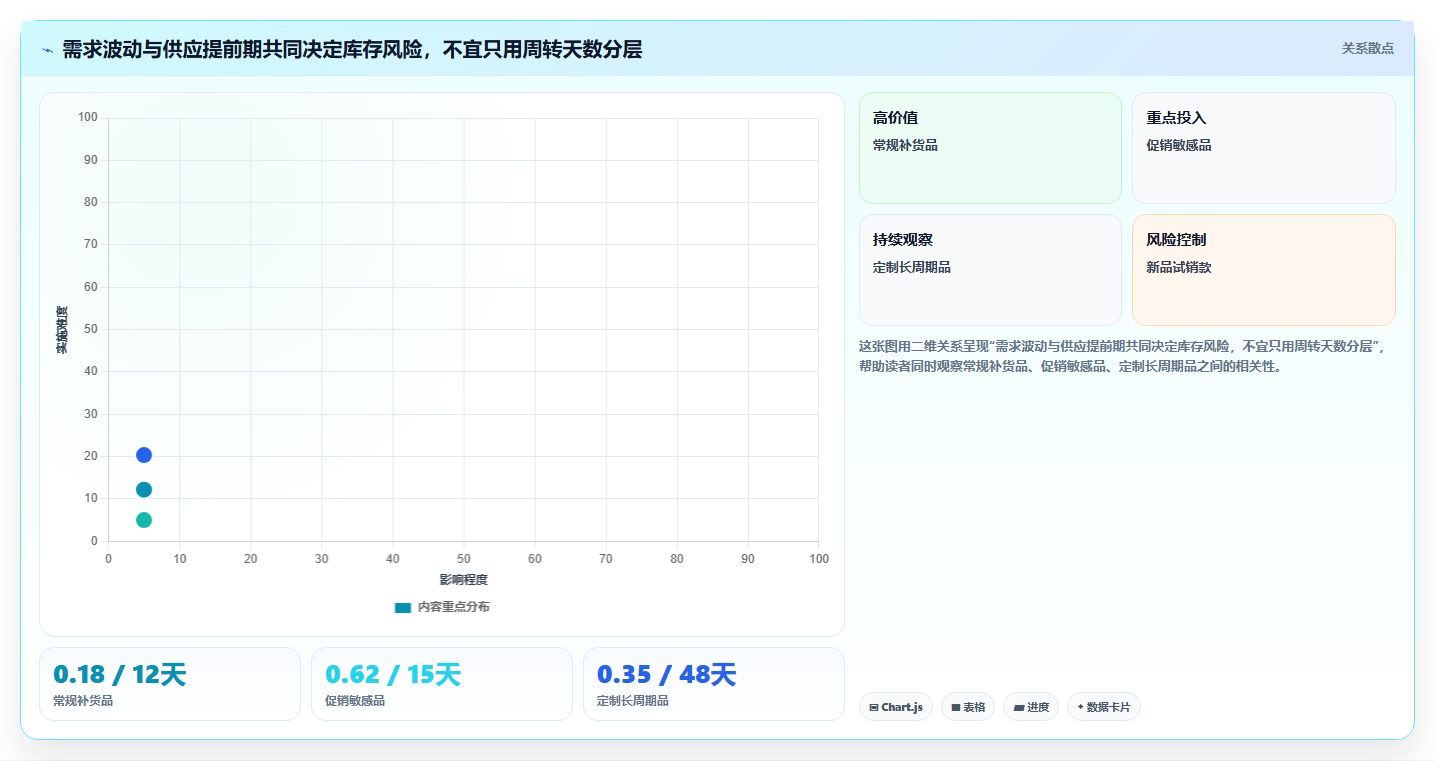
Task: Click the lightning icon before the title
Action: point(48,50)
